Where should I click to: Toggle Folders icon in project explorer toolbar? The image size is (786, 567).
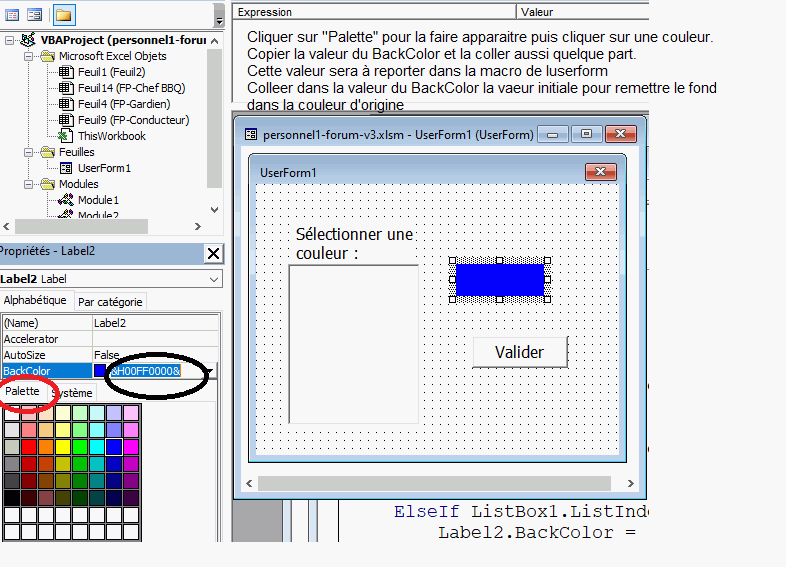coord(63,15)
